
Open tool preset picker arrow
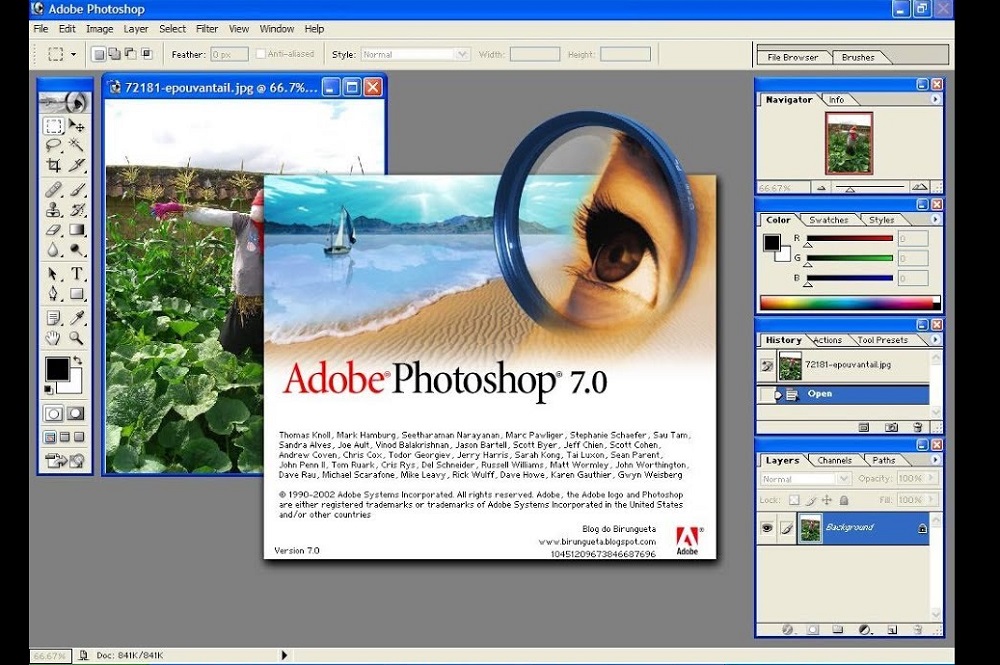[x=73, y=55]
